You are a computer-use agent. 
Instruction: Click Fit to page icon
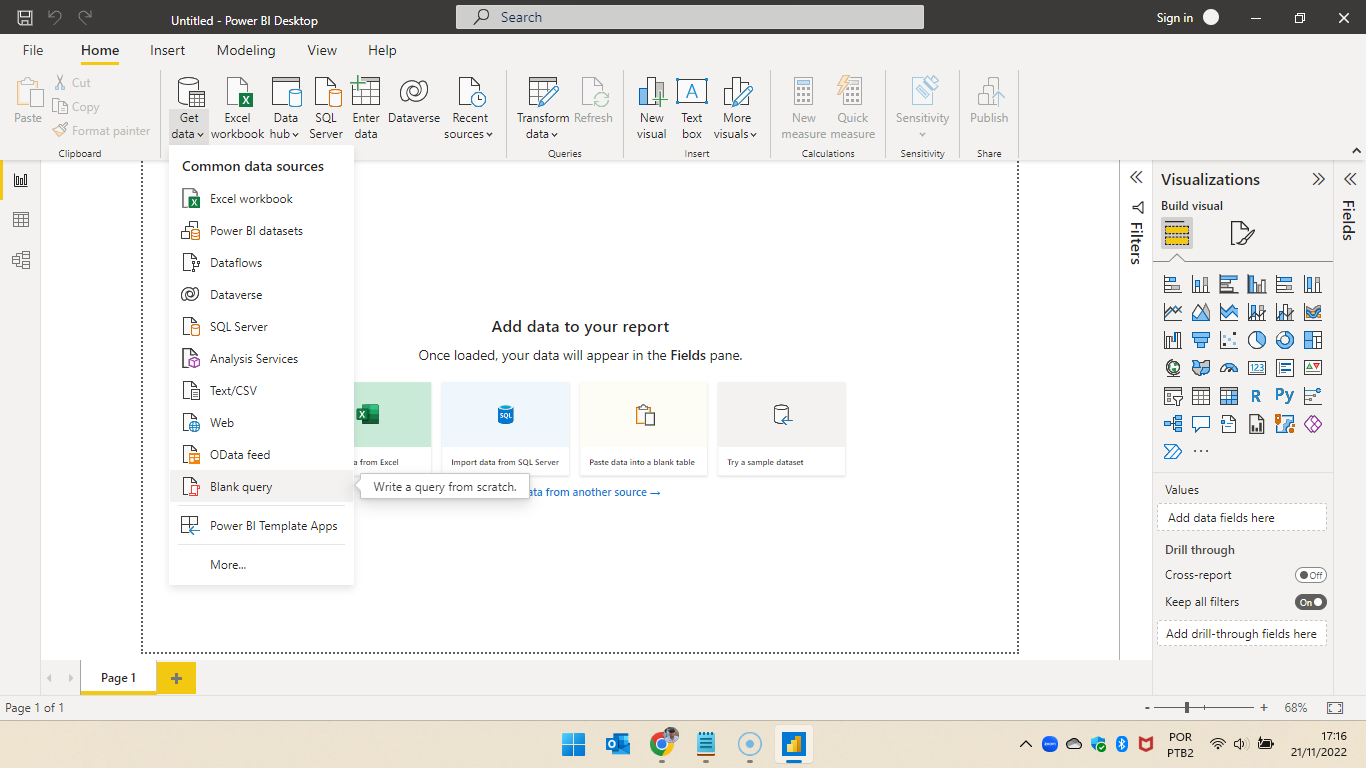(1335, 707)
